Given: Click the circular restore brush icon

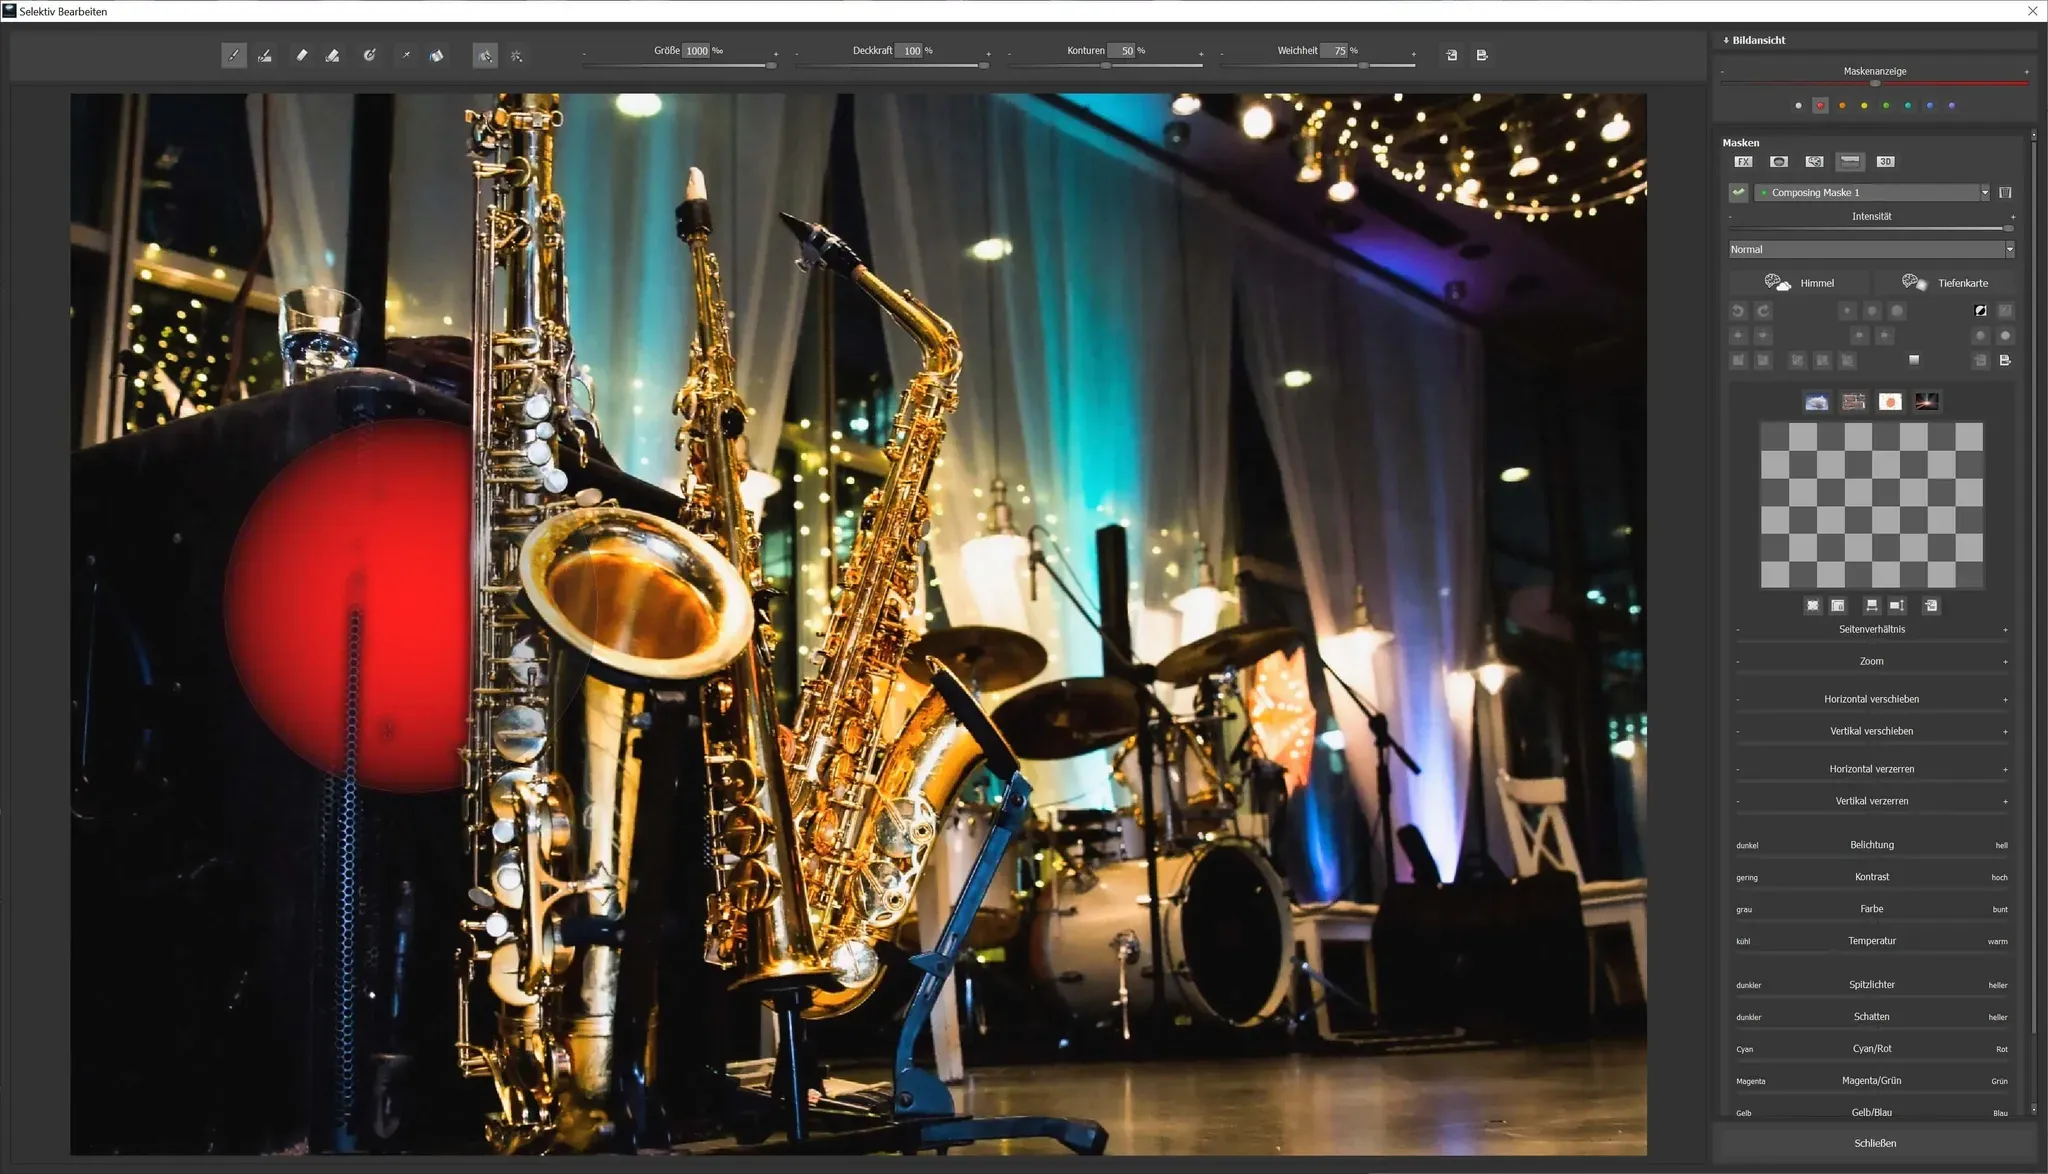Looking at the screenshot, I should click(x=370, y=56).
